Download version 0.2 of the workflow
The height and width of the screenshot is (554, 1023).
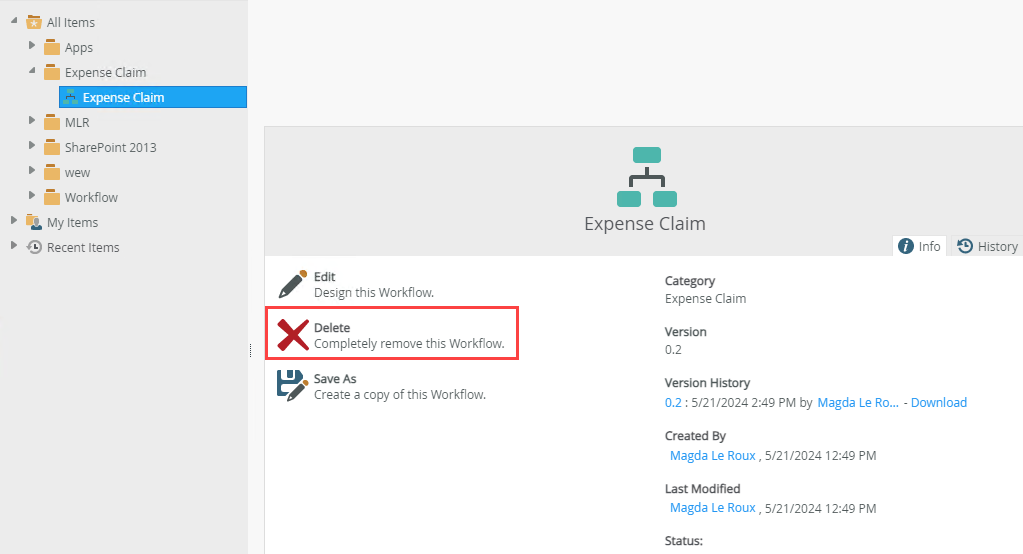coord(938,403)
